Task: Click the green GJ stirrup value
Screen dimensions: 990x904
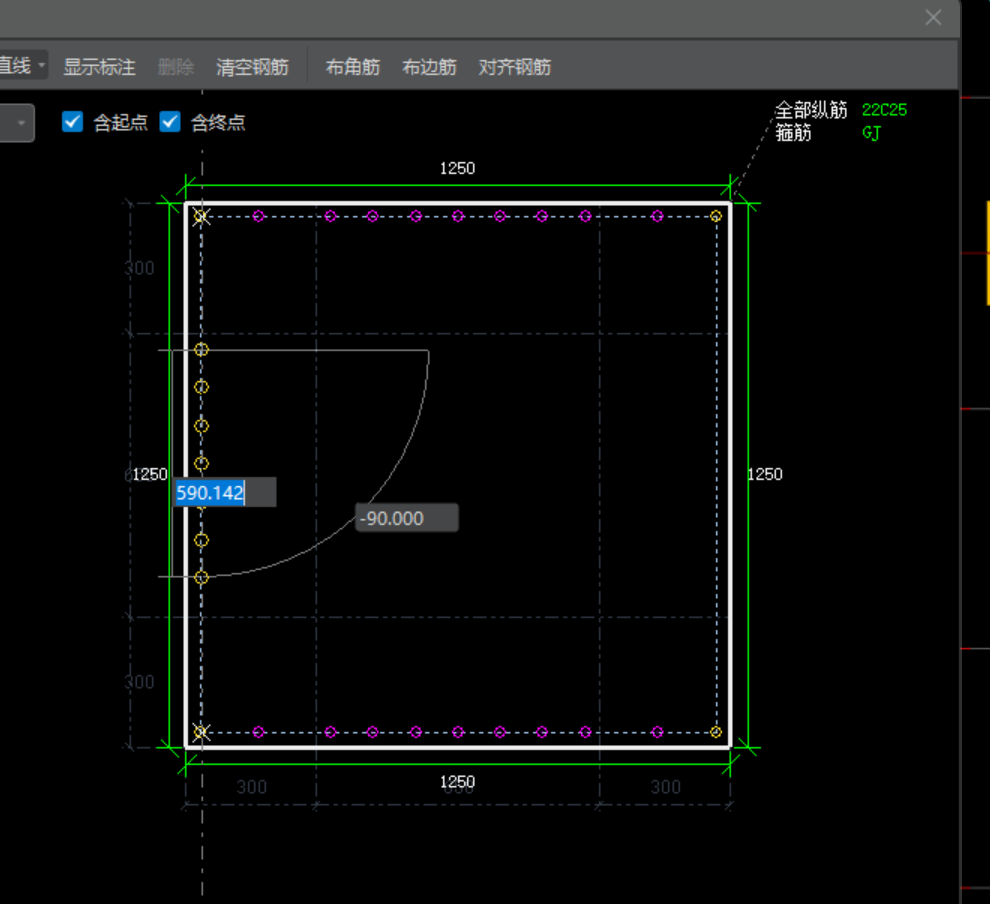Action: [x=871, y=133]
